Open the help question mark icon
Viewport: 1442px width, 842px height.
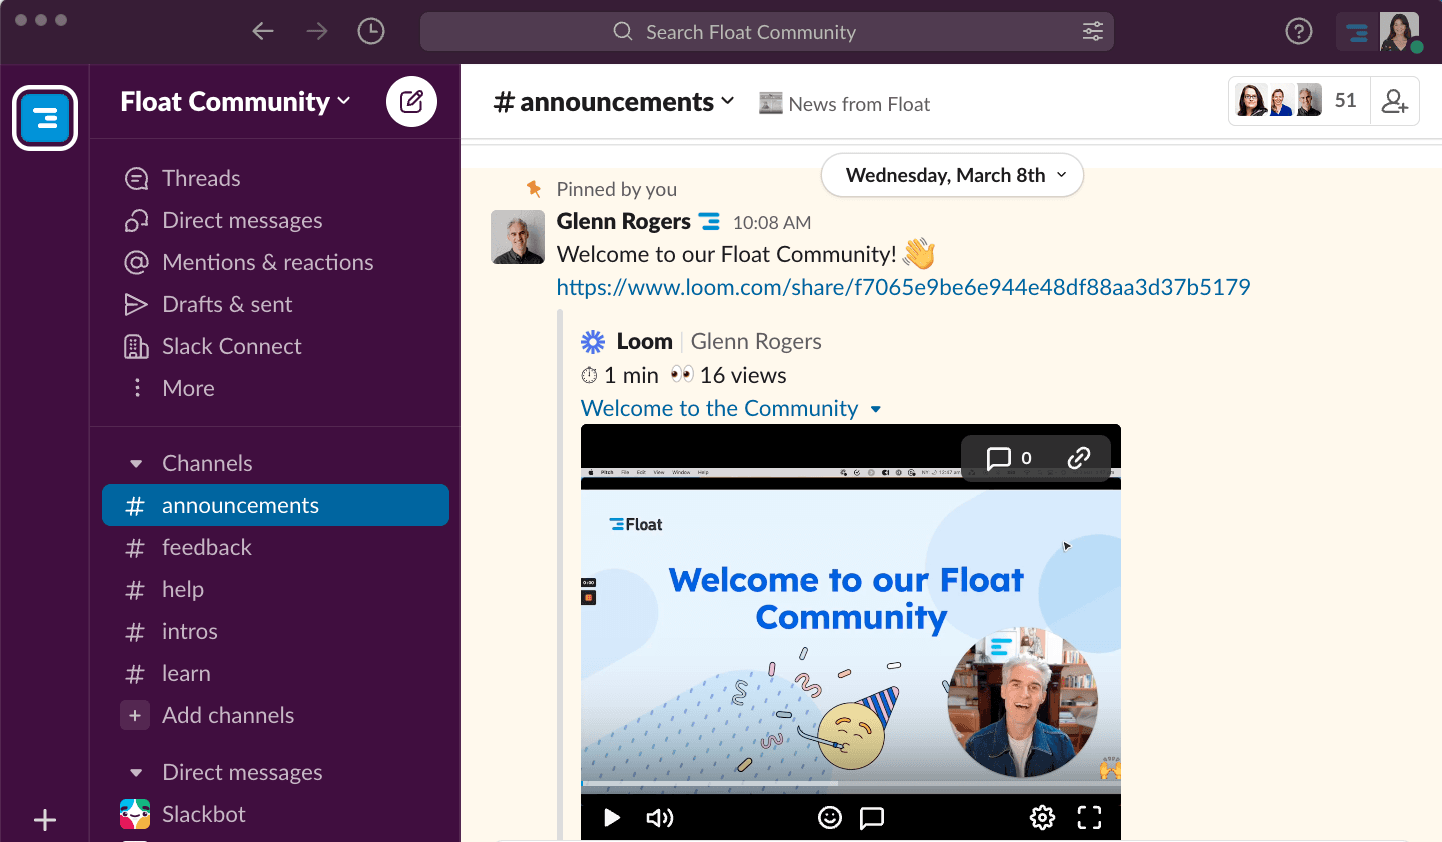(x=1298, y=32)
